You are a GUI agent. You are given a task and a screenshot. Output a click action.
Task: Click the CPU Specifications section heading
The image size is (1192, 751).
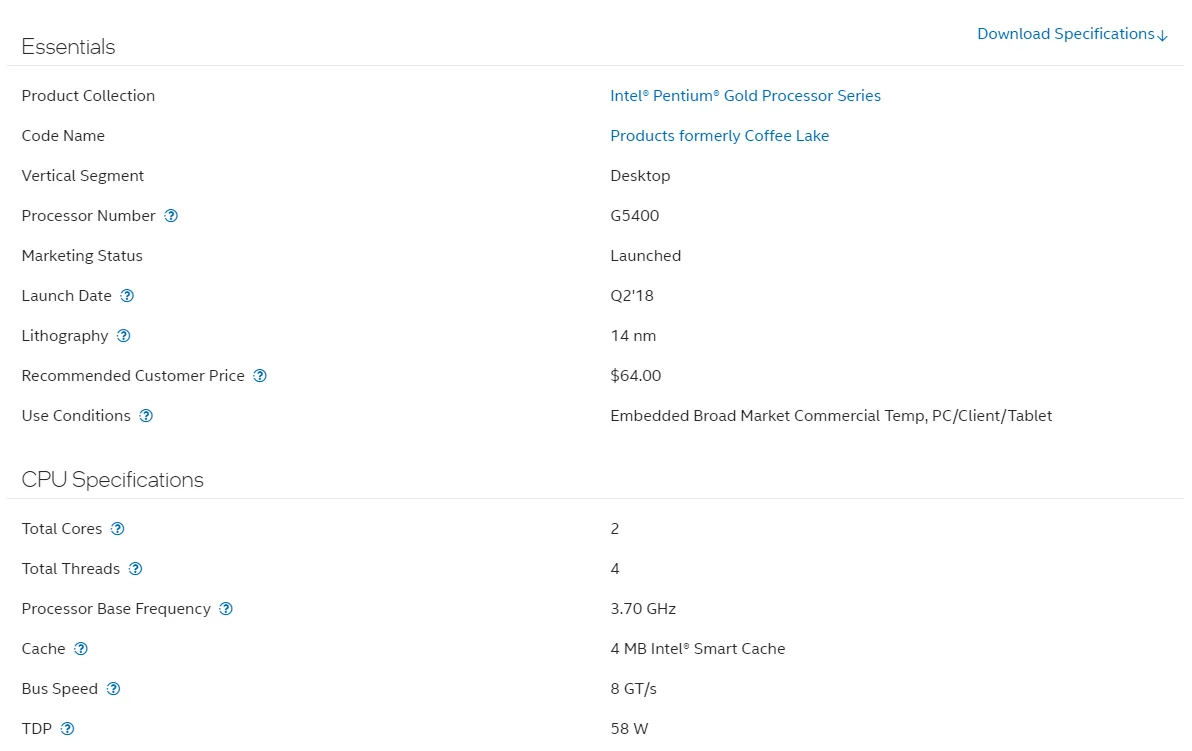(x=112, y=480)
